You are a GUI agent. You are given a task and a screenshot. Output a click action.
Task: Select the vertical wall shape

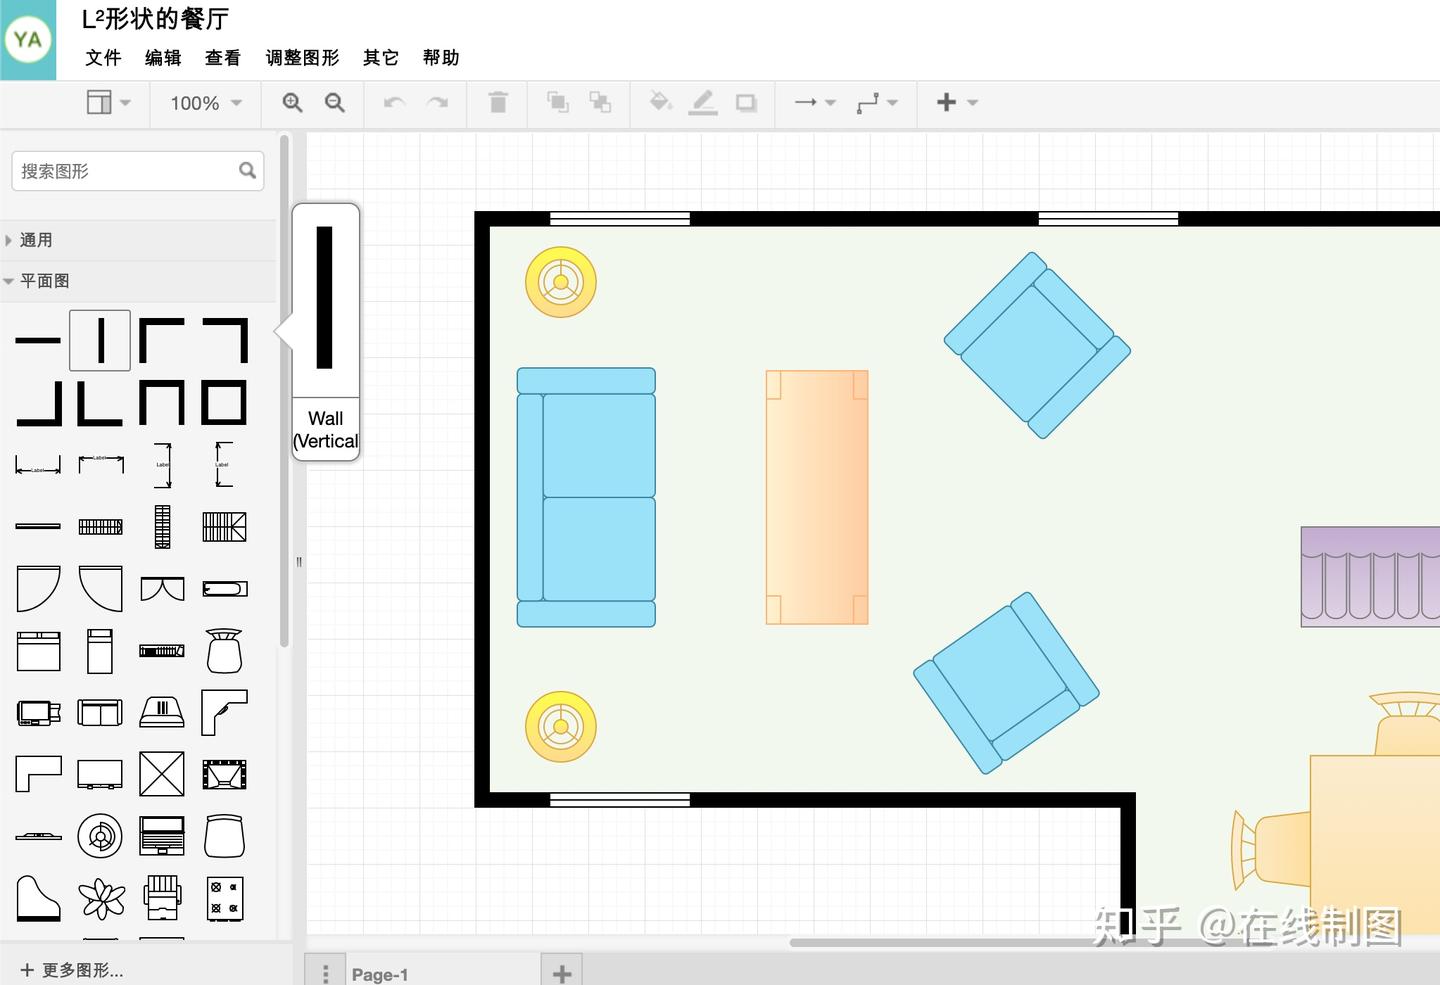pos(100,340)
